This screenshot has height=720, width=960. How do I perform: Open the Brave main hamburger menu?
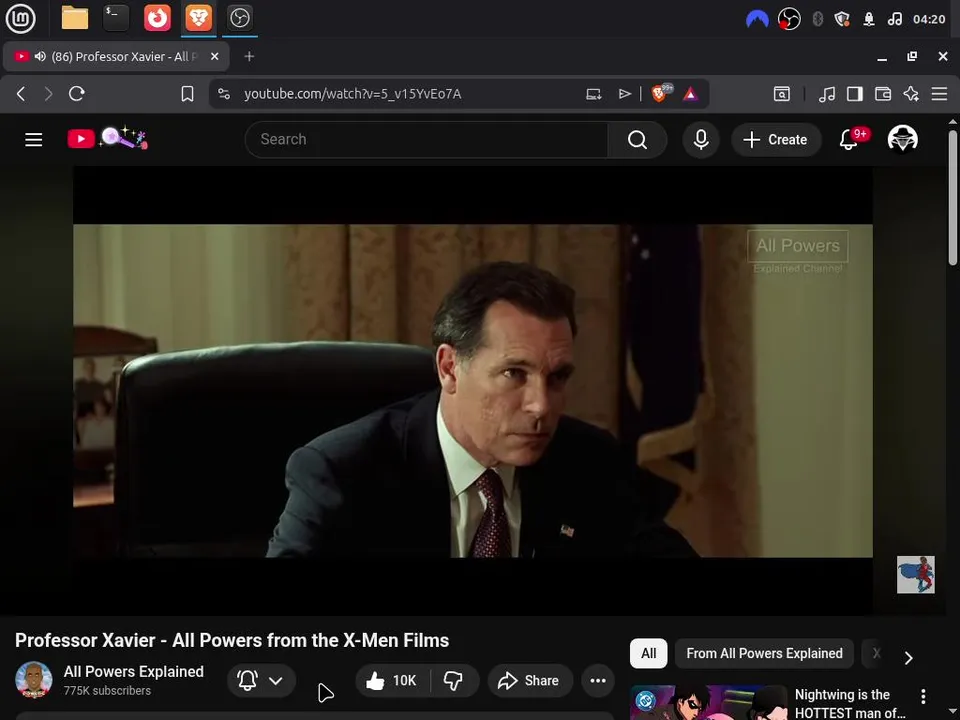click(x=939, y=94)
